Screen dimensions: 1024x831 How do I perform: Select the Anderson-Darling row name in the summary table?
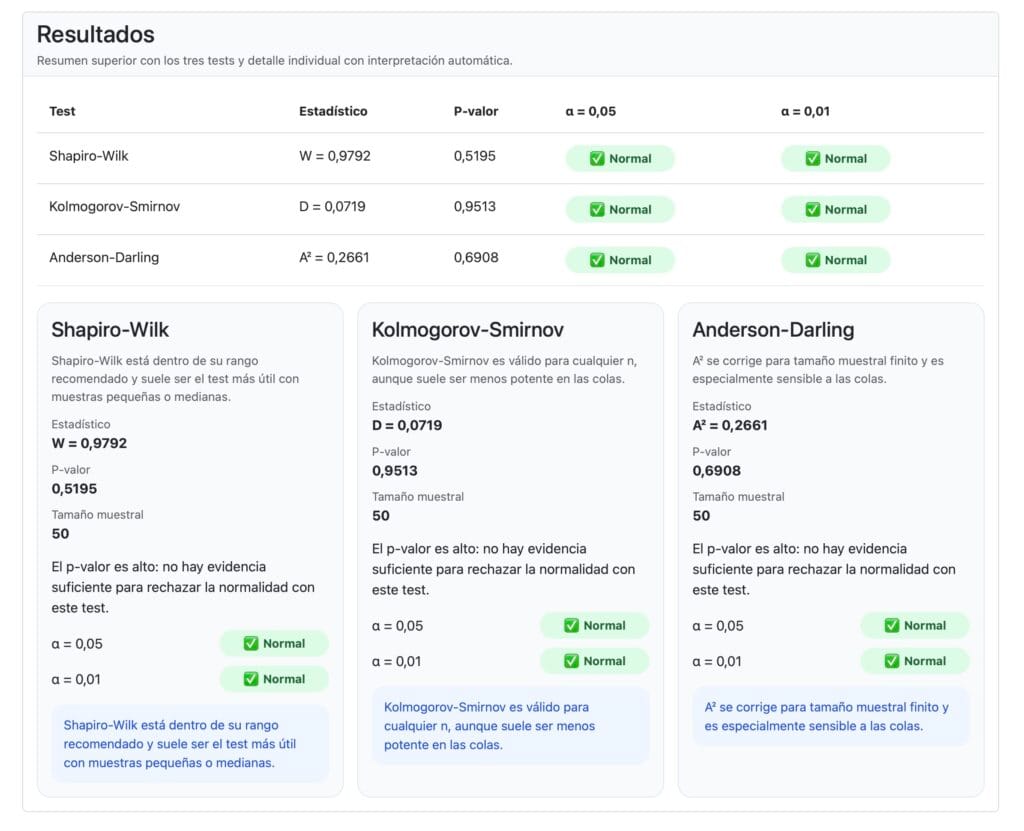[x=104, y=257]
